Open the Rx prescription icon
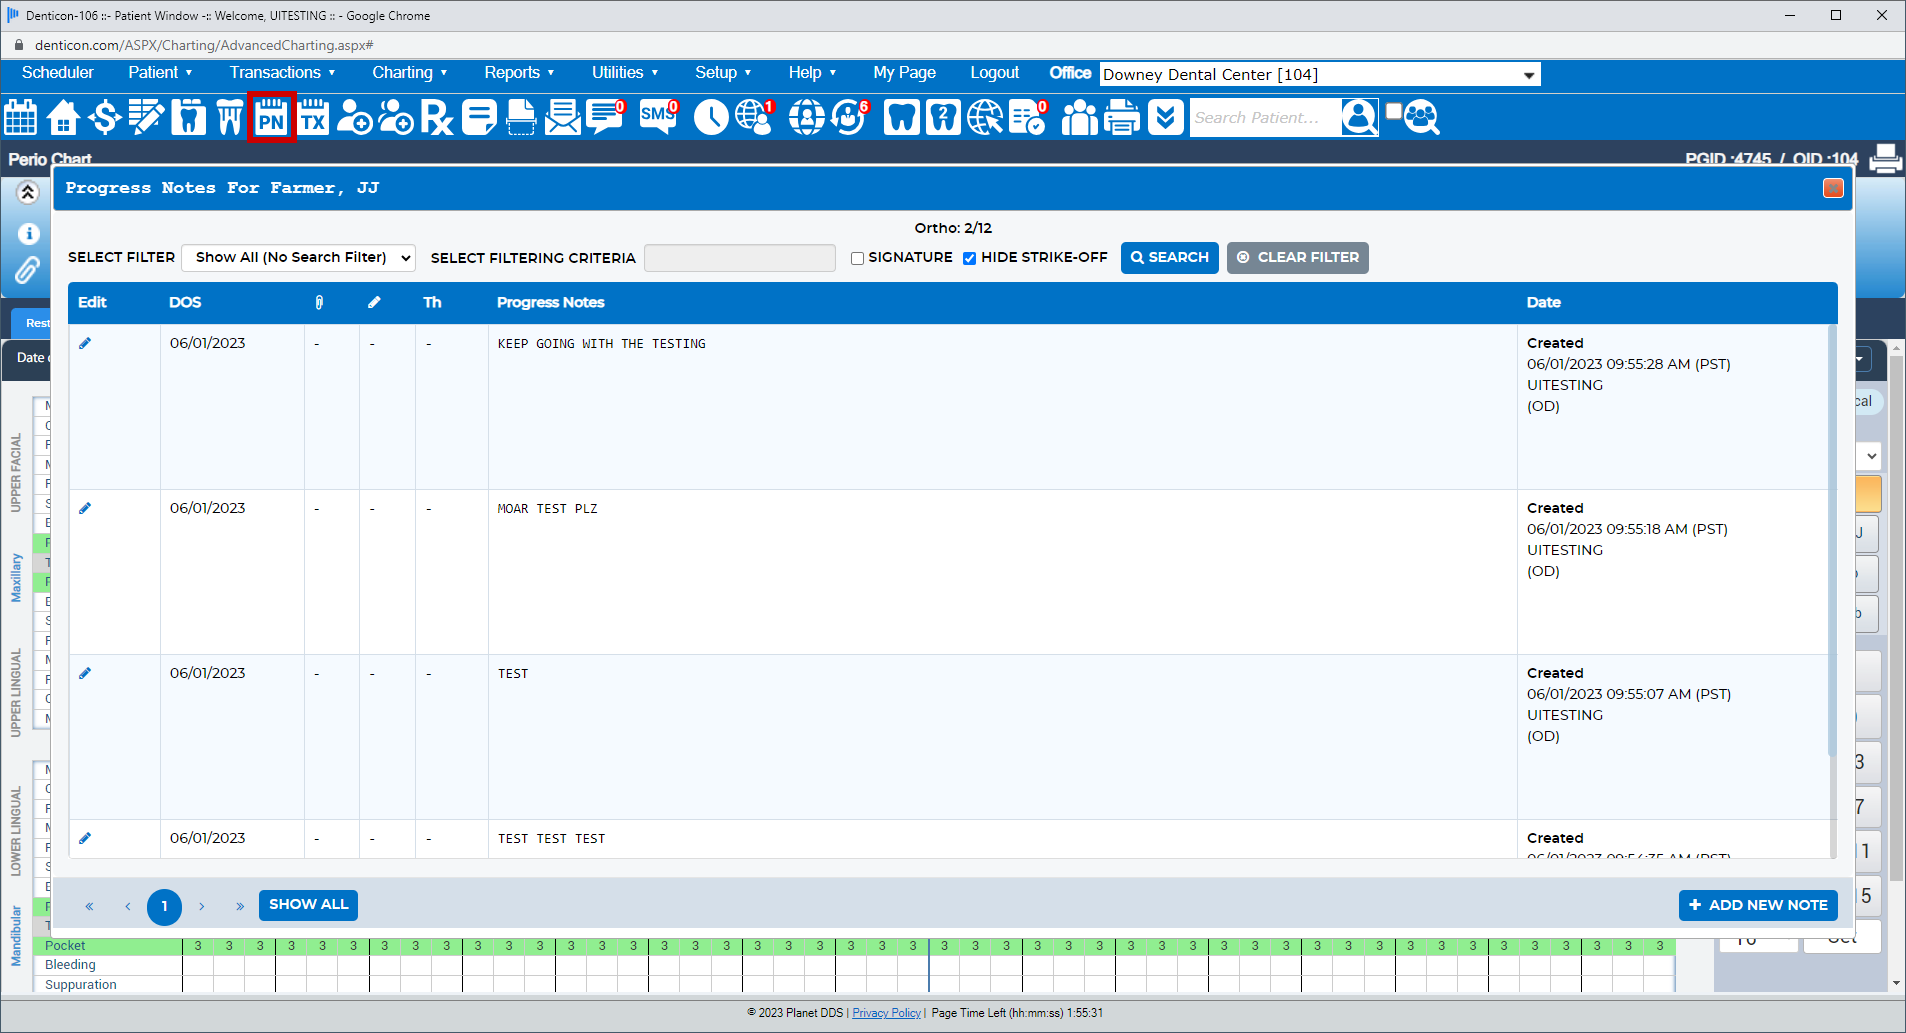 tap(437, 117)
